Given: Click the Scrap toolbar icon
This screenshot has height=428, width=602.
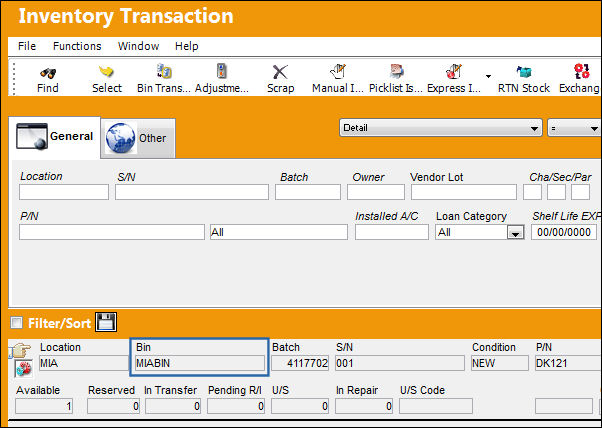Looking at the screenshot, I should [280, 72].
